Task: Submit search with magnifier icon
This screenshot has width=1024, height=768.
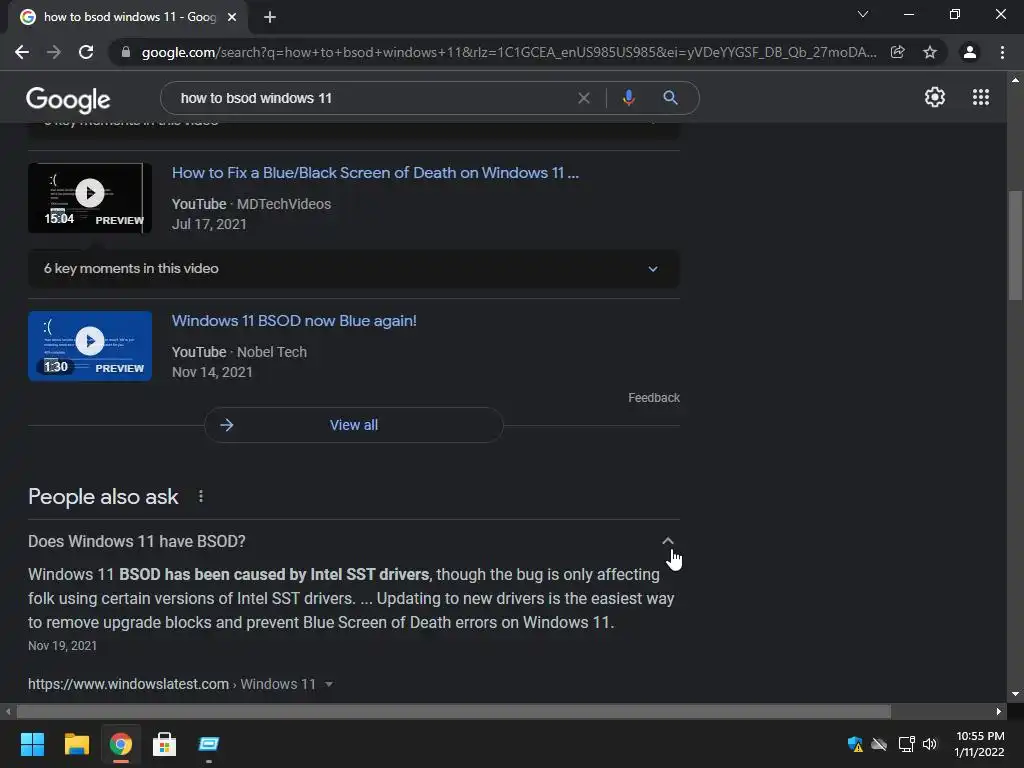Action: [x=670, y=98]
